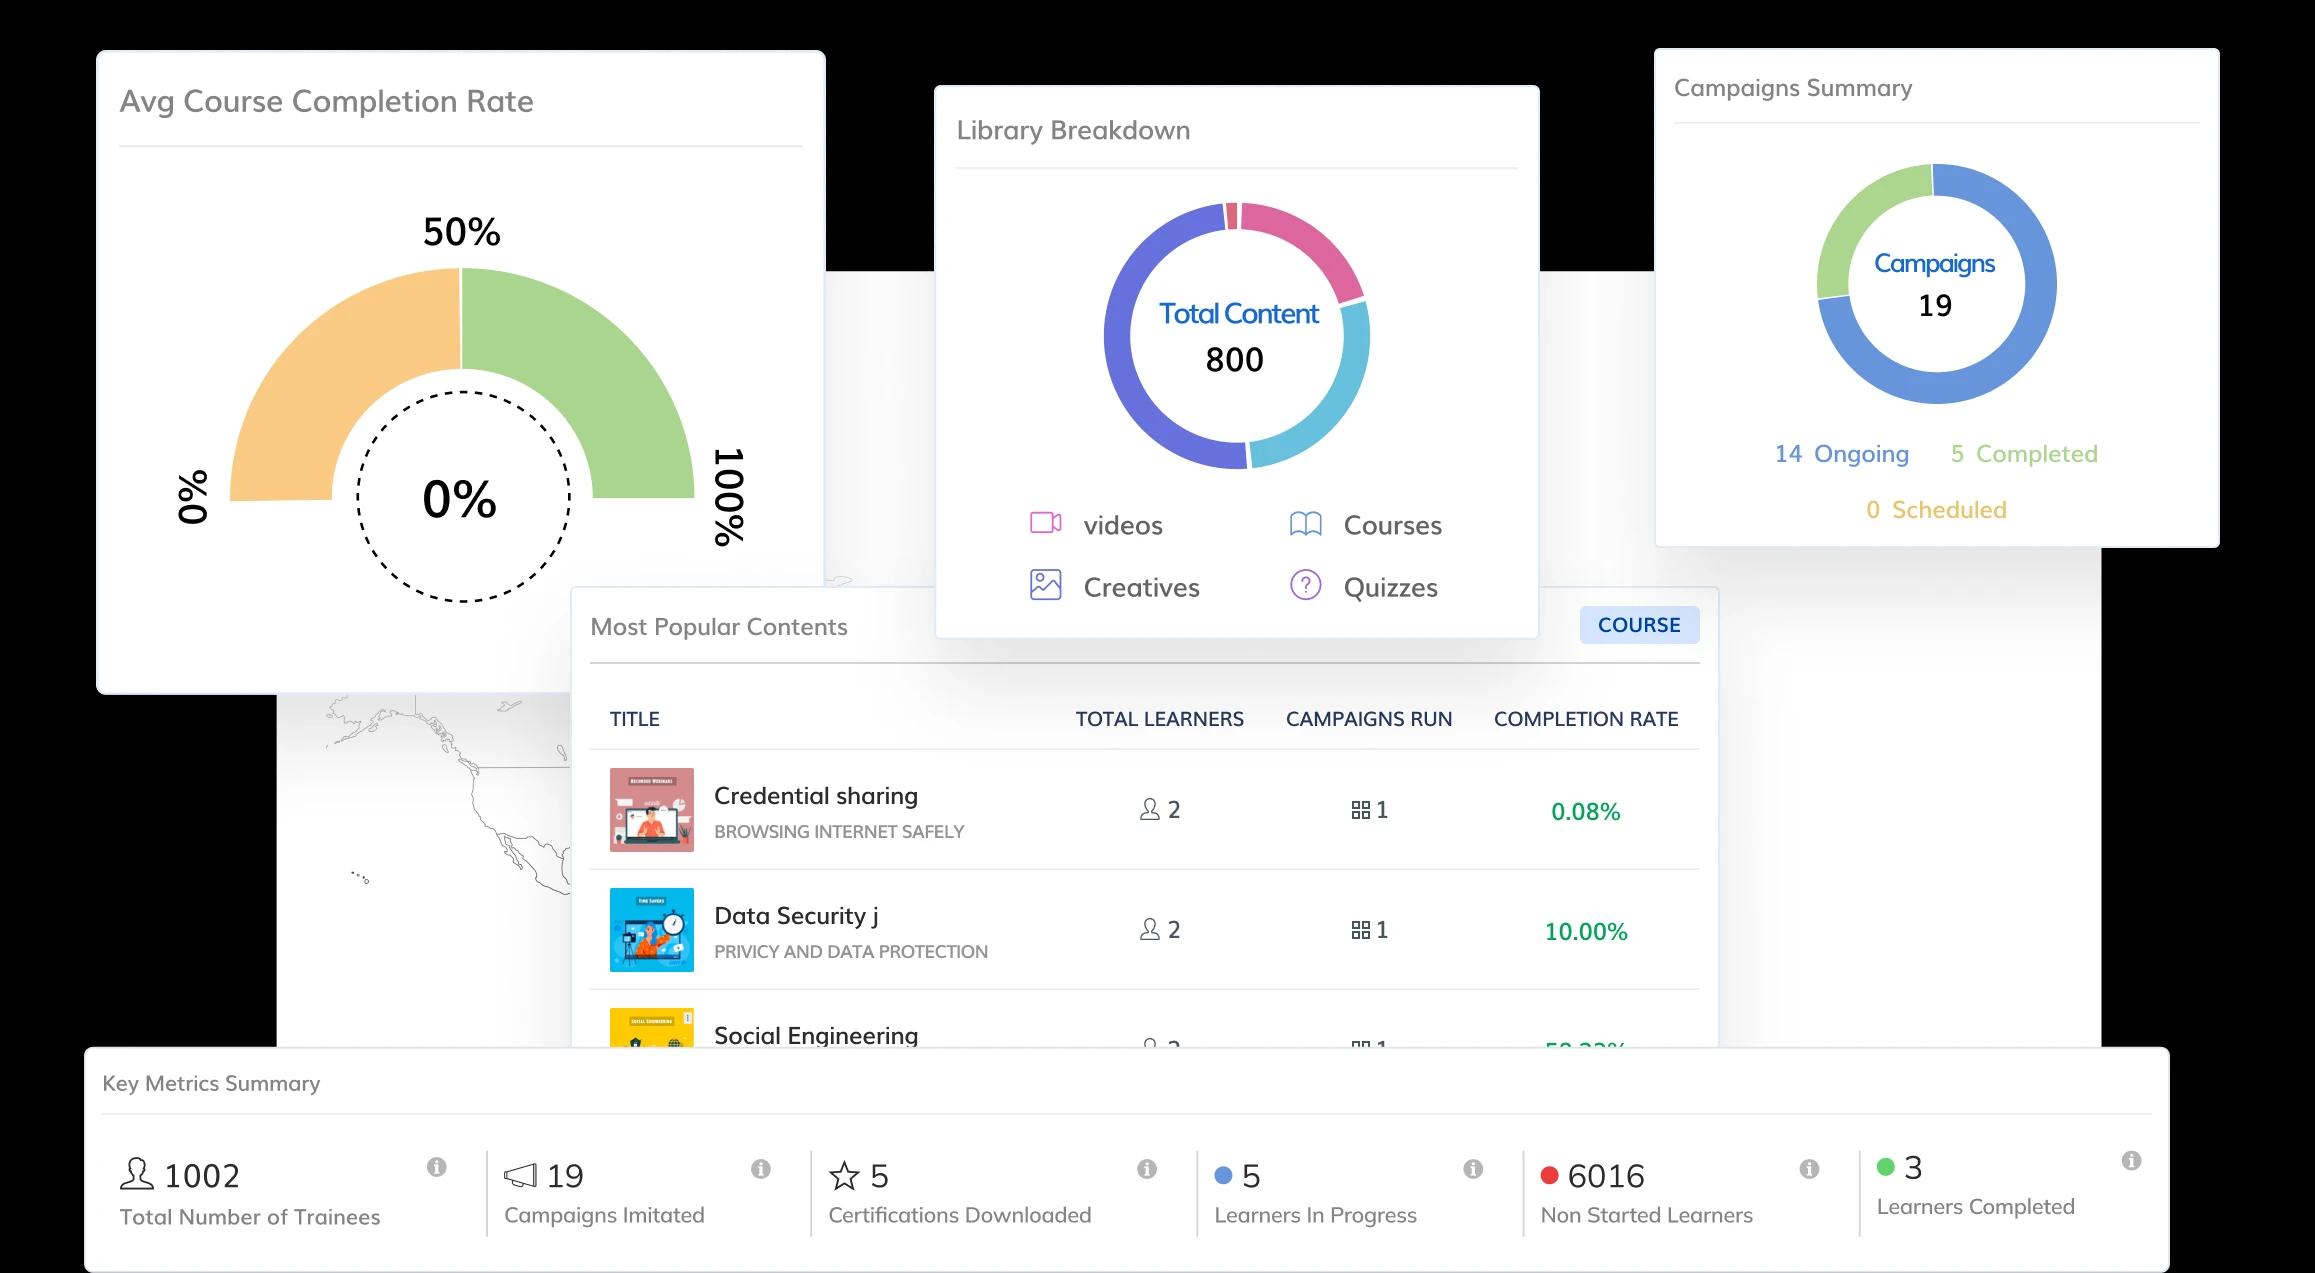Image resolution: width=2315 pixels, height=1273 pixels.
Task: Click the Quizzes question-mark icon
Action: pyautogui.click(x=1305, y=585)
